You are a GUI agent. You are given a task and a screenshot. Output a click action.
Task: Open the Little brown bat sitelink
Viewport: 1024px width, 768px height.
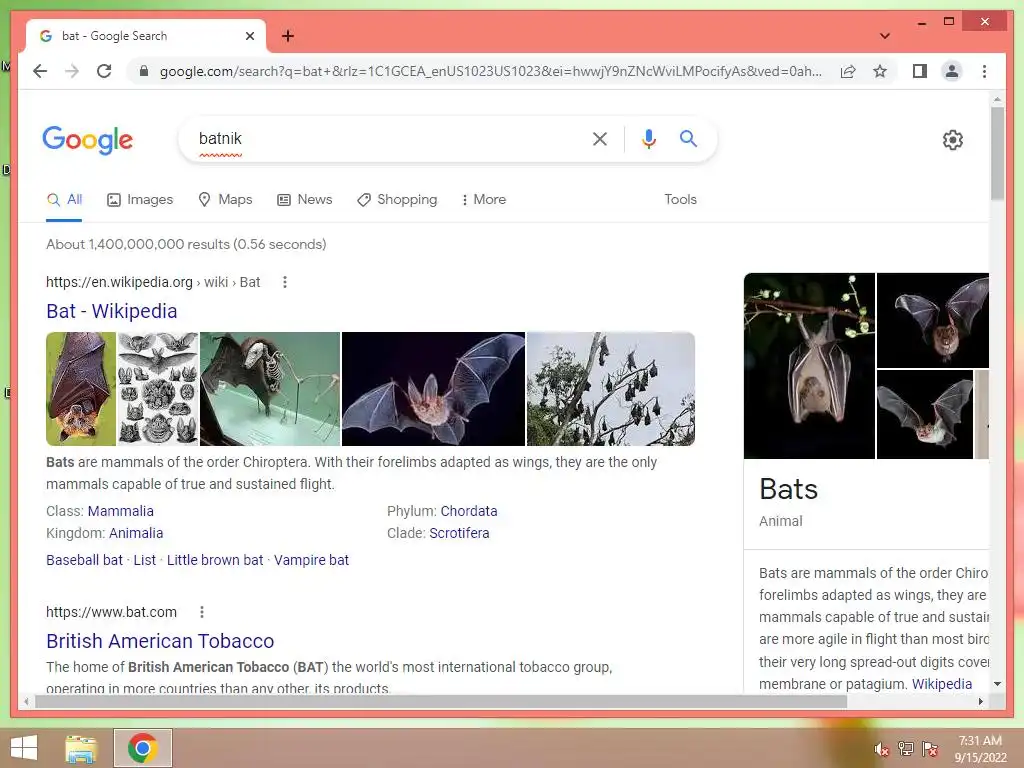215,560
